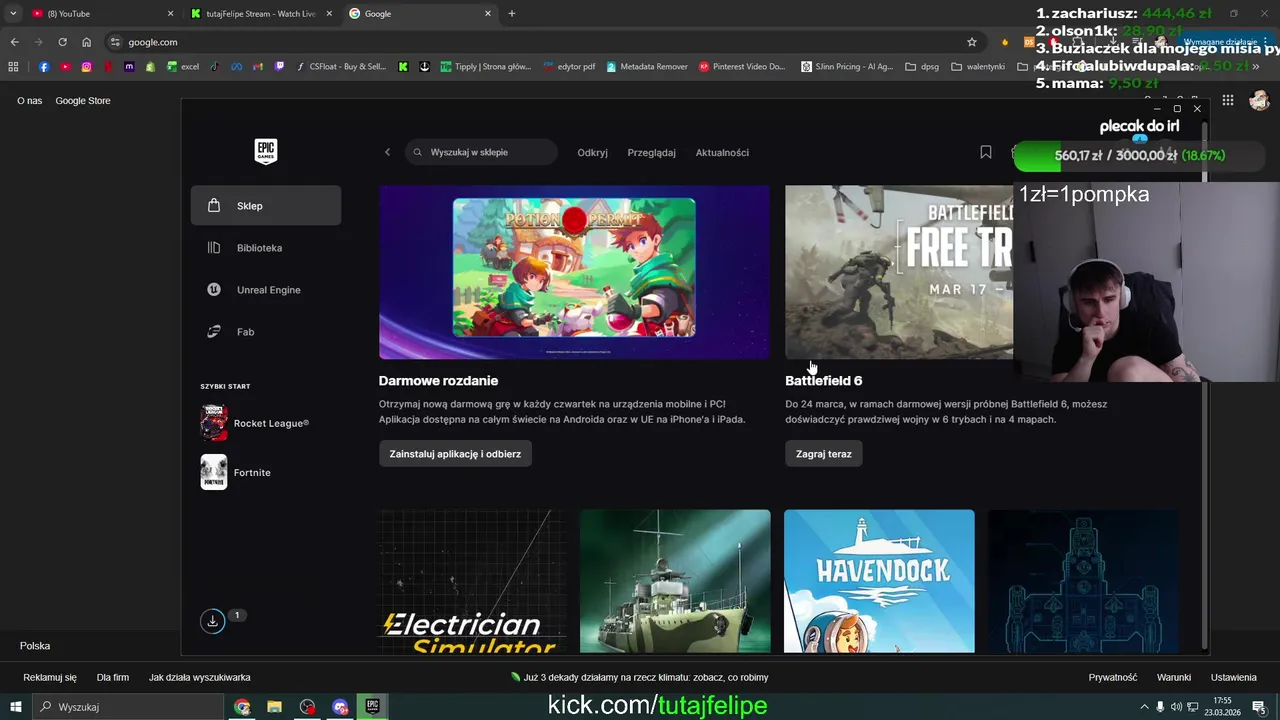
Task: Switch to the Aktualności tab
Action: 722,152
